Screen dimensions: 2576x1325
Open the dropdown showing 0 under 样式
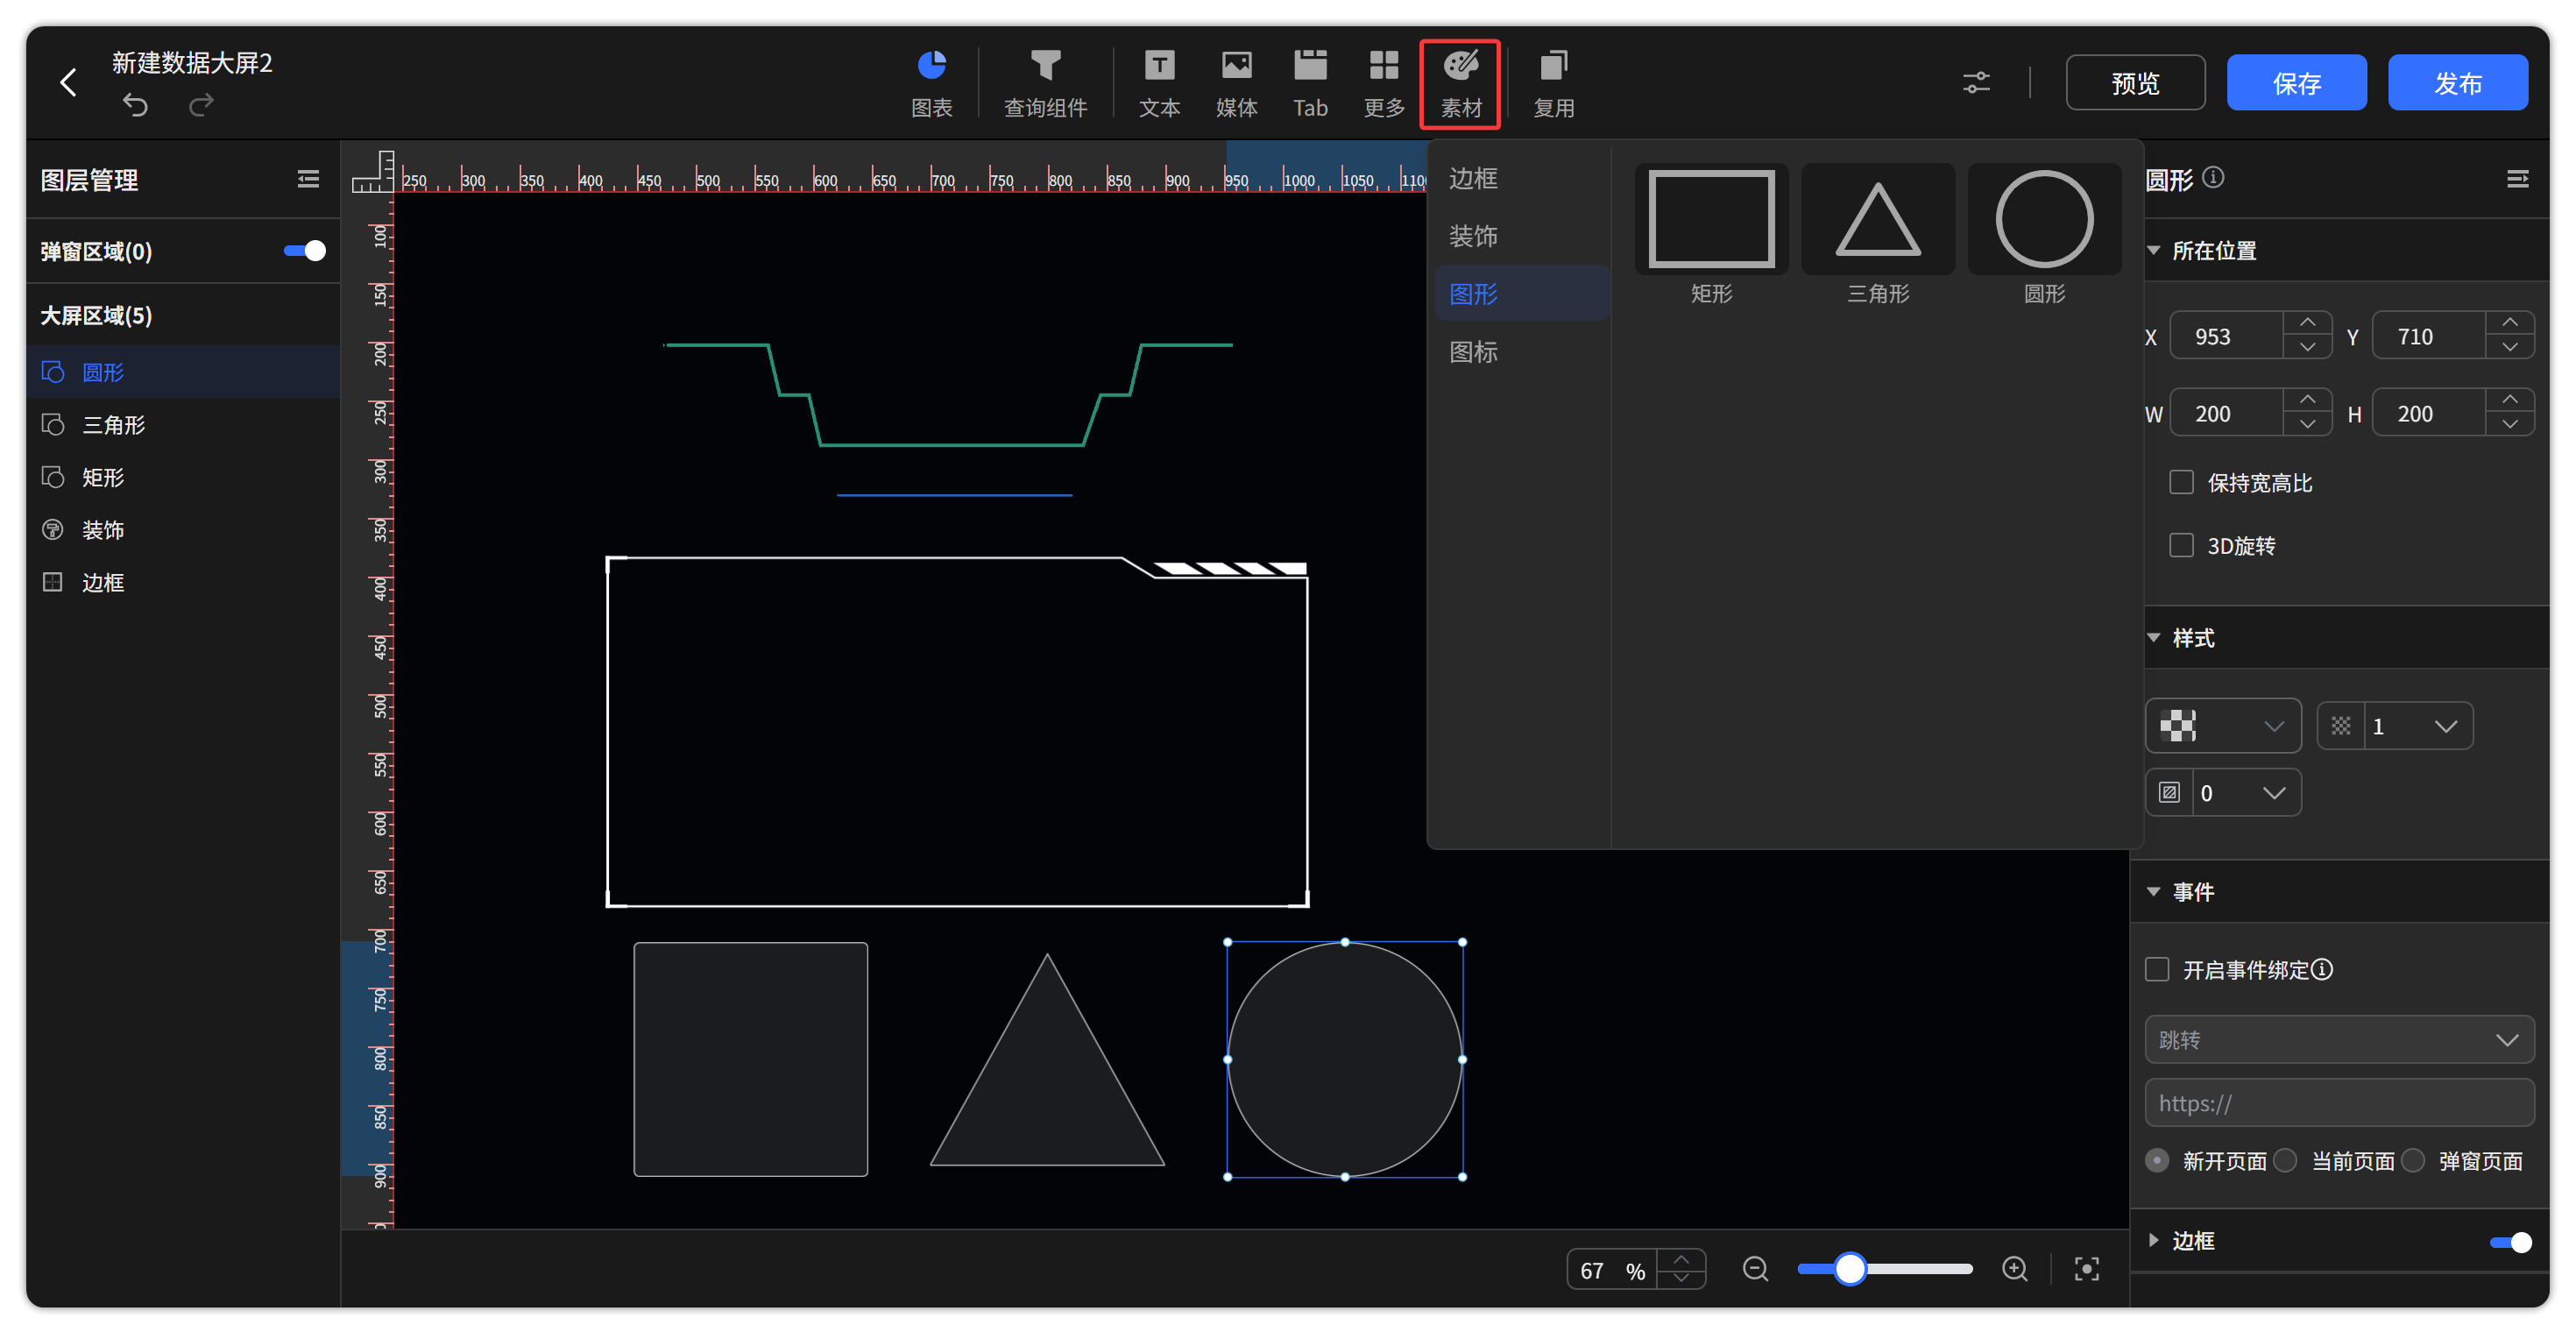(2222, 793)
